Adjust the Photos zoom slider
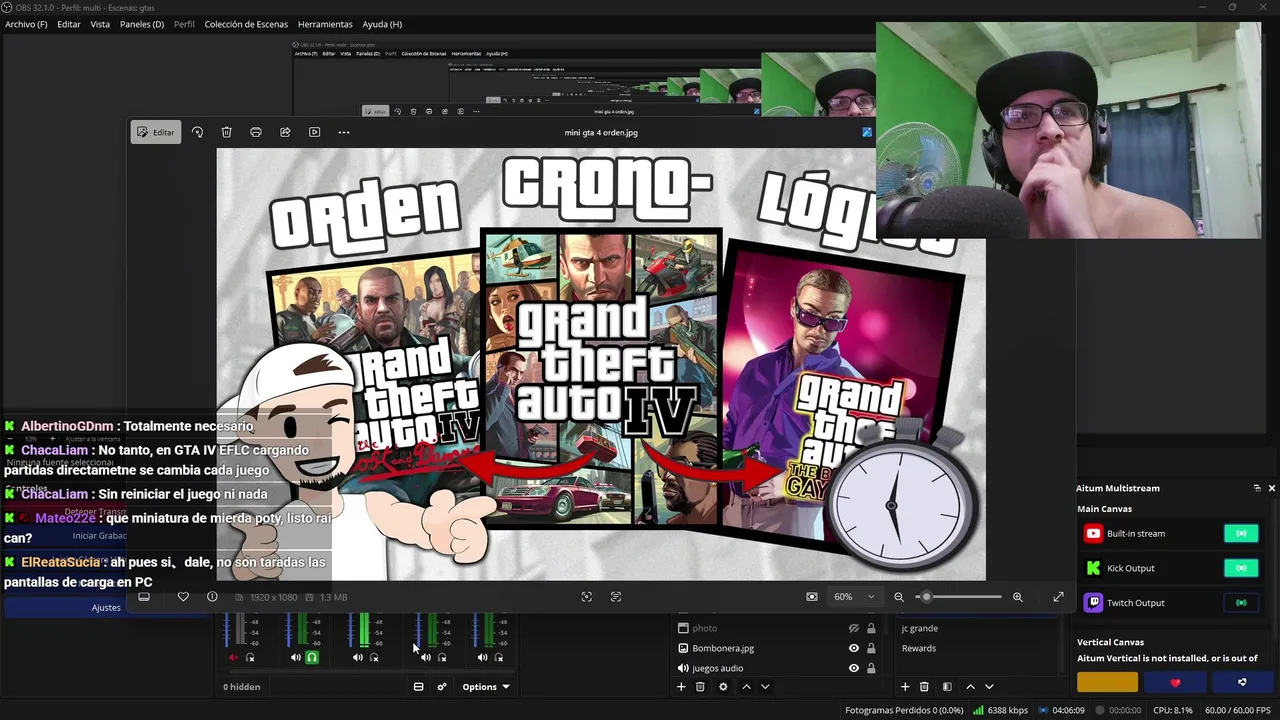The width and height of the screenshot is (1280, 720). pos(959,597)
